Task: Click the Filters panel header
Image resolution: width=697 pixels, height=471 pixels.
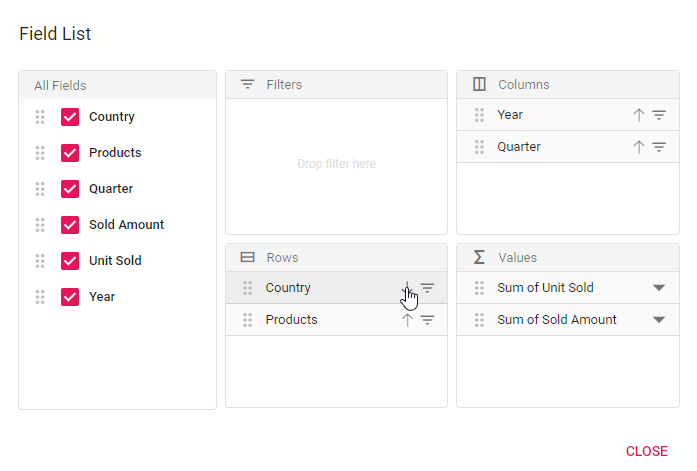Action: [336, 84]
